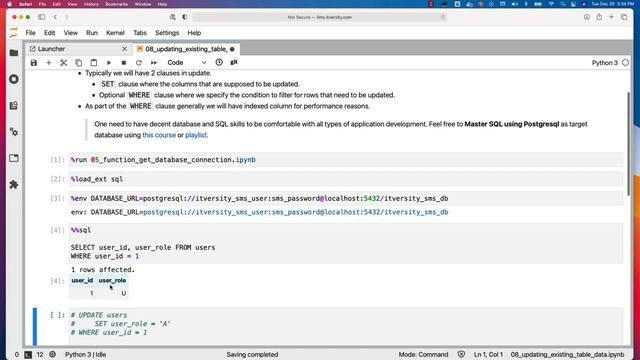Image resolution: width=640 pixels, height=360 pixels.
Task: Select the 08_updating_existing_table tab
Action: tap(186, 49)
